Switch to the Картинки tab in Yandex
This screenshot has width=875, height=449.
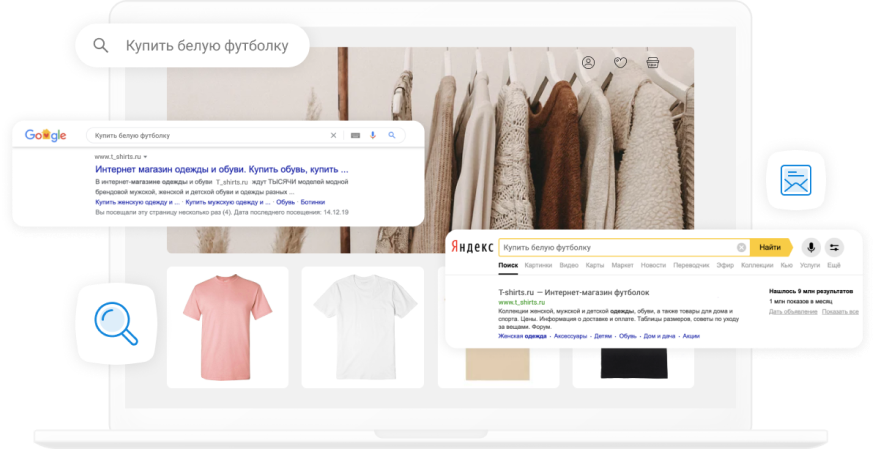538,265
